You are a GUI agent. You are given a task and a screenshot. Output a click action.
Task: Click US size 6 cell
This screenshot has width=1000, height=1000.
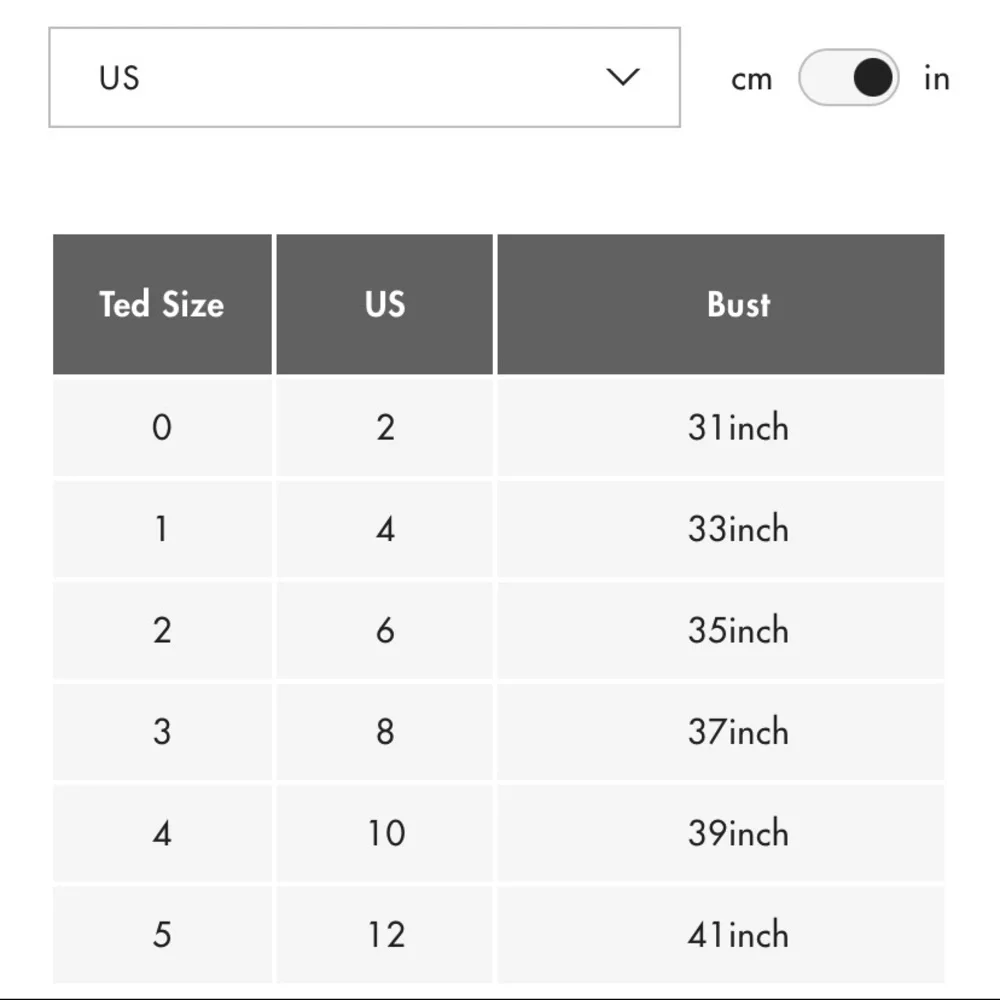(x=385, y=630)
